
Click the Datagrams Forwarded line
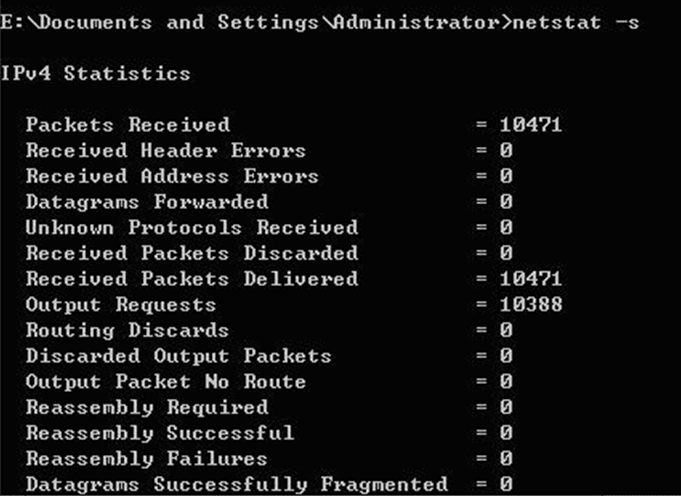coord(269,202)
